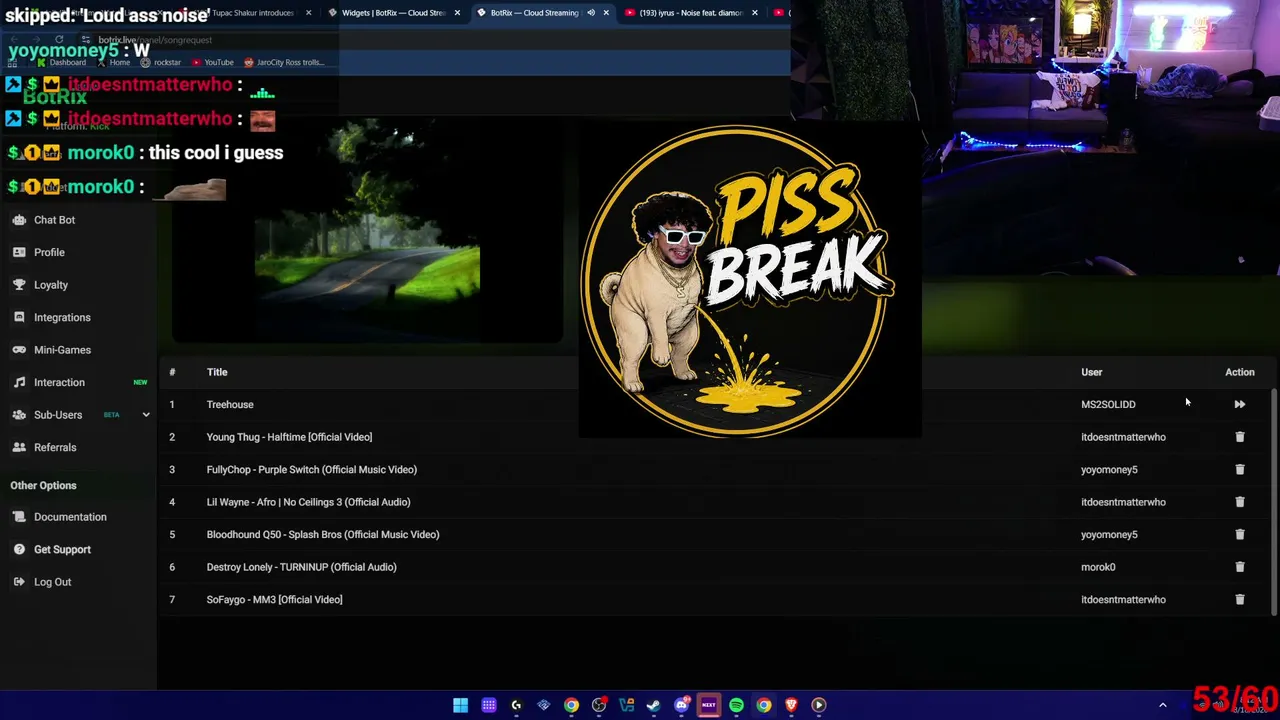Close the iyrus - Noise tab
The image size is (1280, 720).
pyautogui.click(x=754, y=13)
